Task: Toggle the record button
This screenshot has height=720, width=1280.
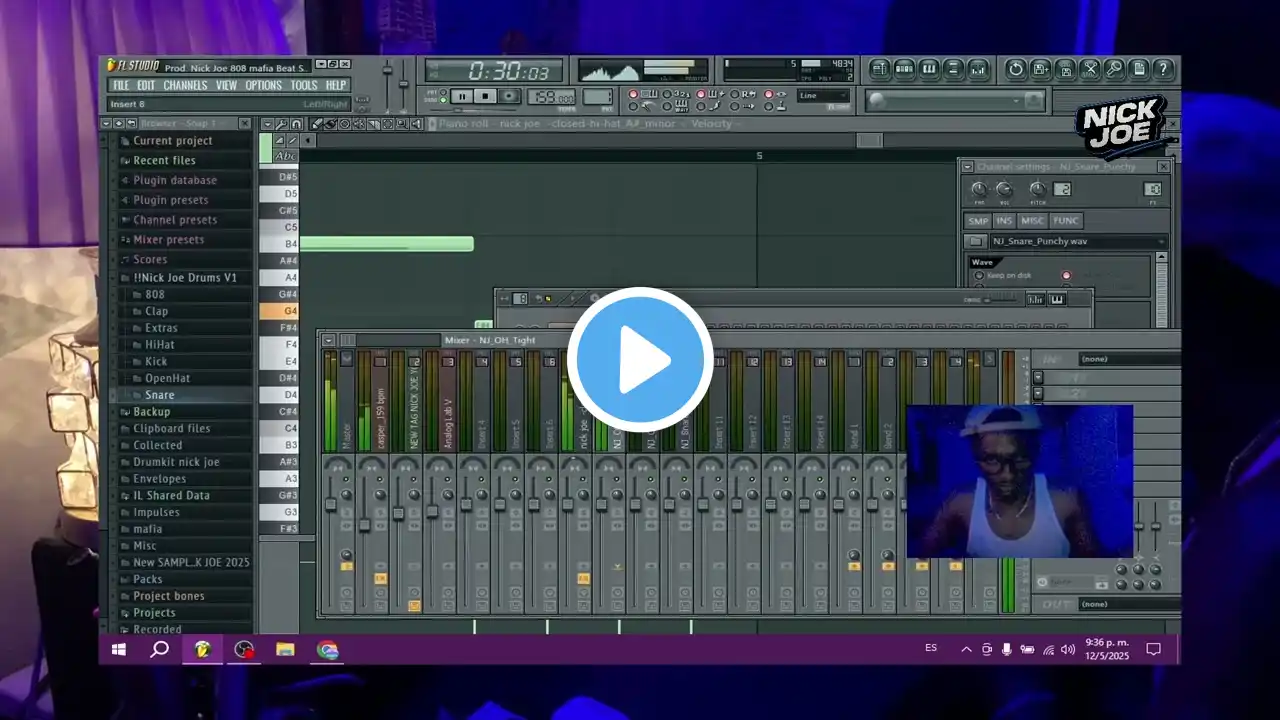Action: pyautogui.click(x=509, y=96)
